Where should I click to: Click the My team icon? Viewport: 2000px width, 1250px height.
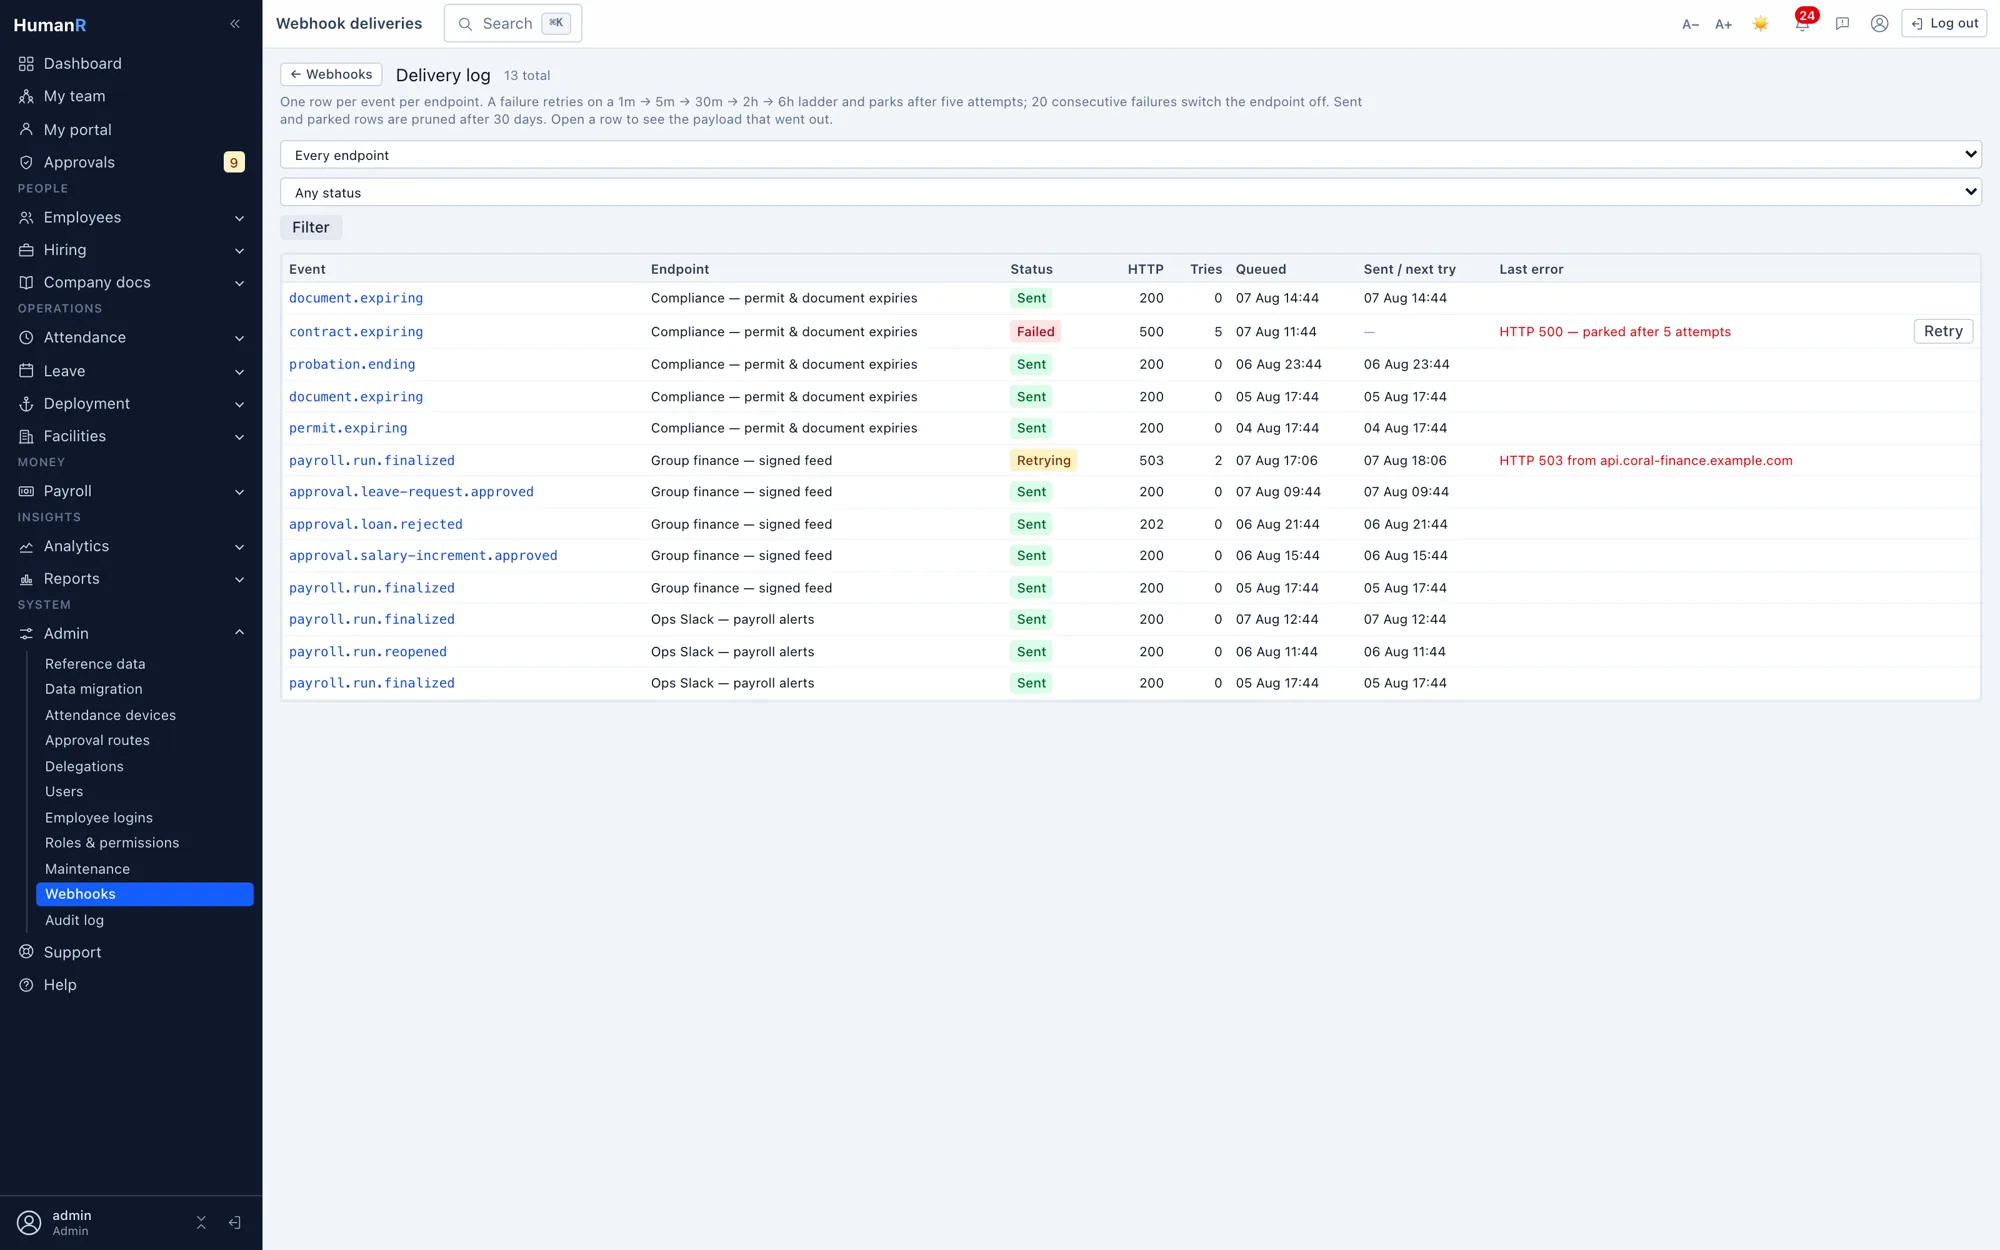pos(26,97)
